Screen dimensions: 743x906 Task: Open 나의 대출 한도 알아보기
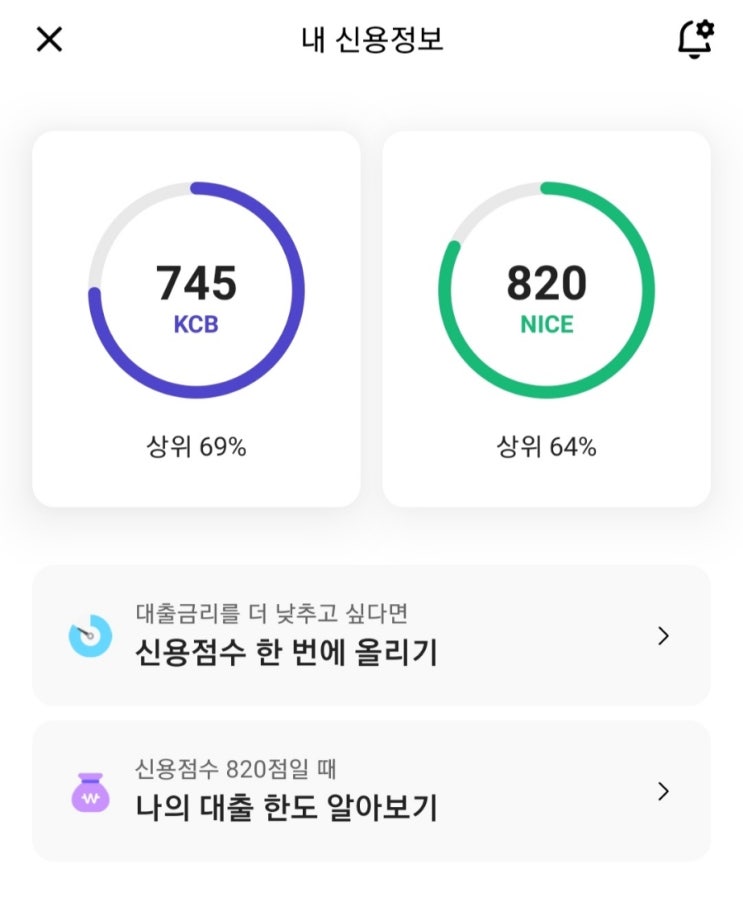pyautogui.click(x=286, y=808)
